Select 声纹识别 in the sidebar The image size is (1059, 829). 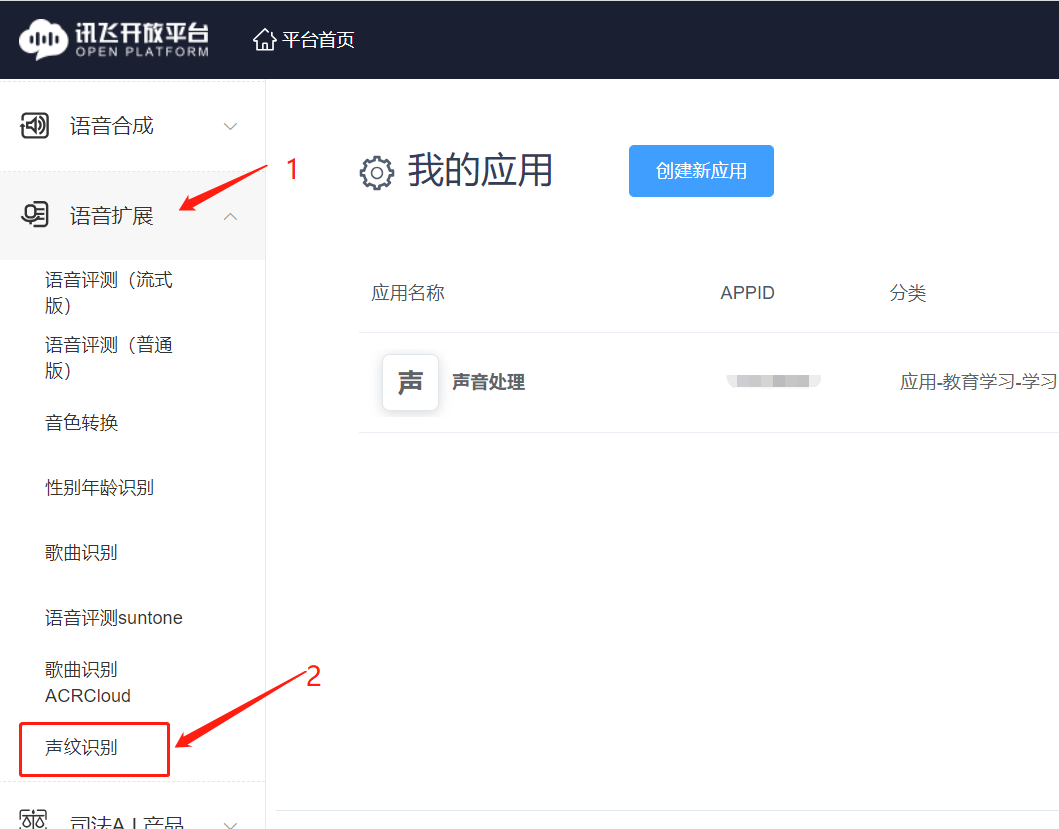pos(82,748)
